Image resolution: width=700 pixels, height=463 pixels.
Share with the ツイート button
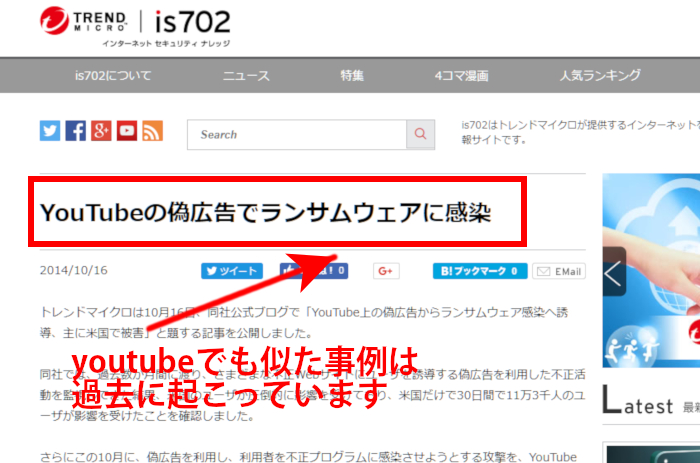click(232, 271)
